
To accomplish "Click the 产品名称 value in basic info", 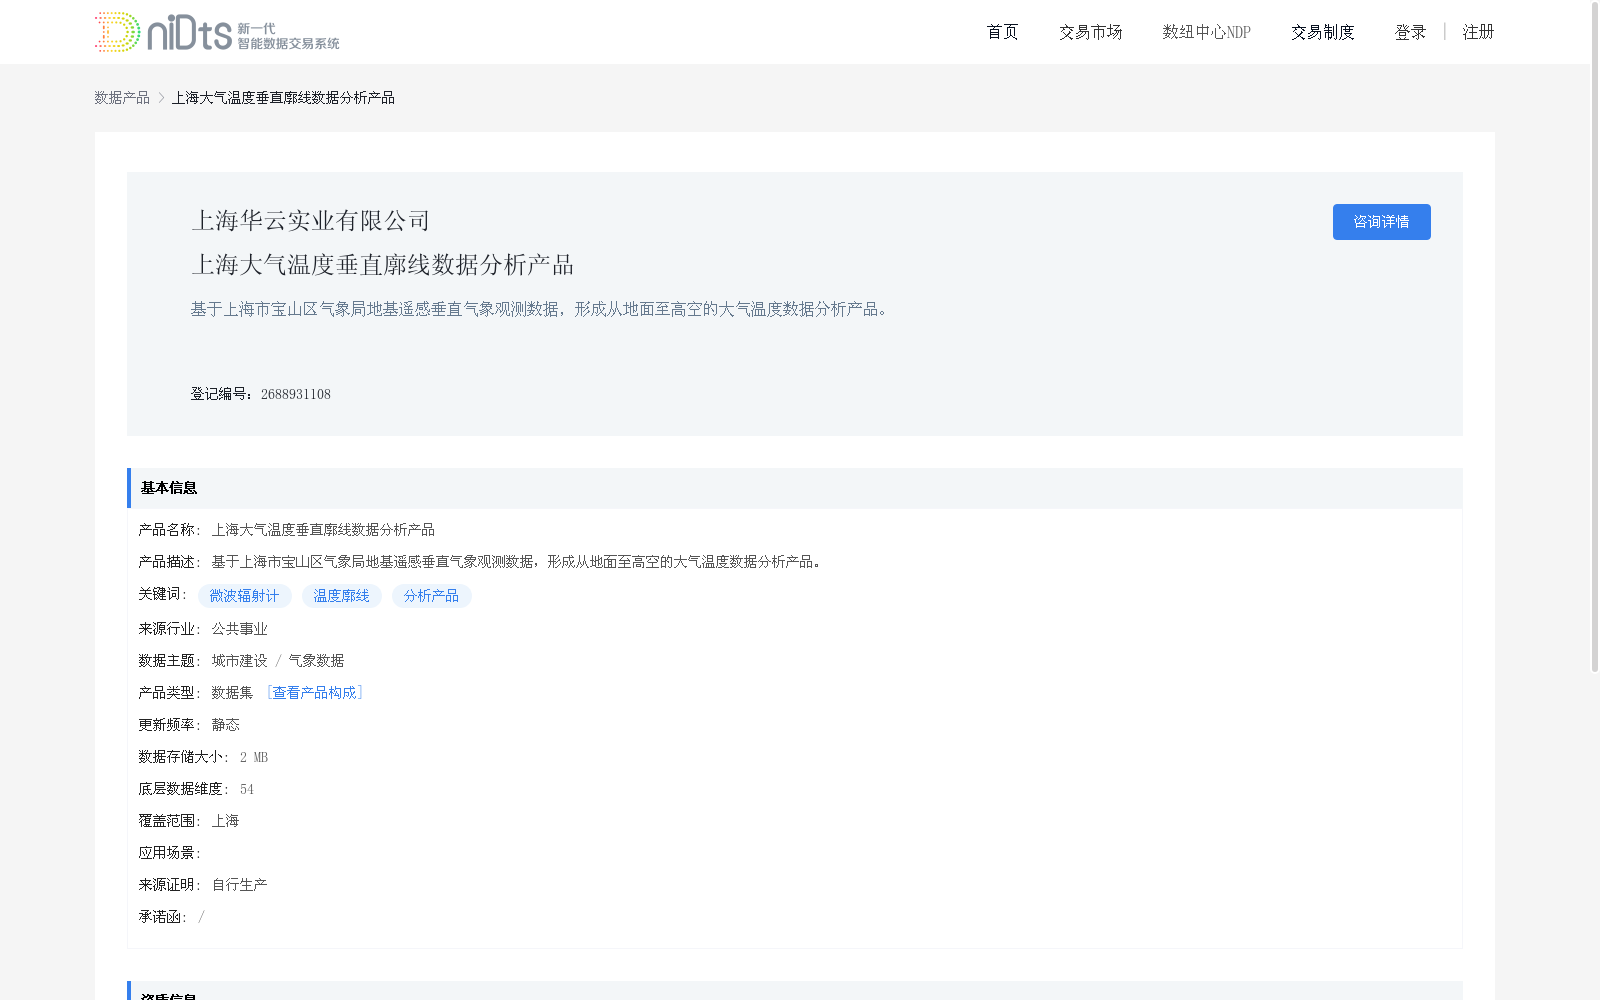I will coord(323,529).
